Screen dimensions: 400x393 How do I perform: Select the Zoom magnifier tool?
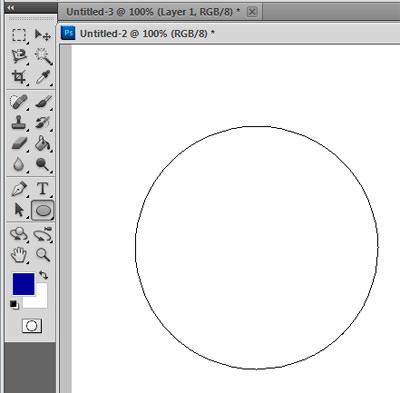43,255
